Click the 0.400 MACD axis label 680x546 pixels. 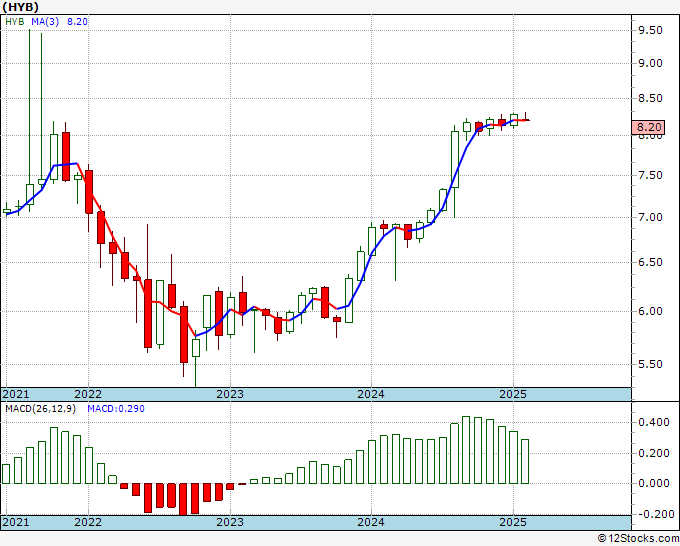(x=654, y=422)
